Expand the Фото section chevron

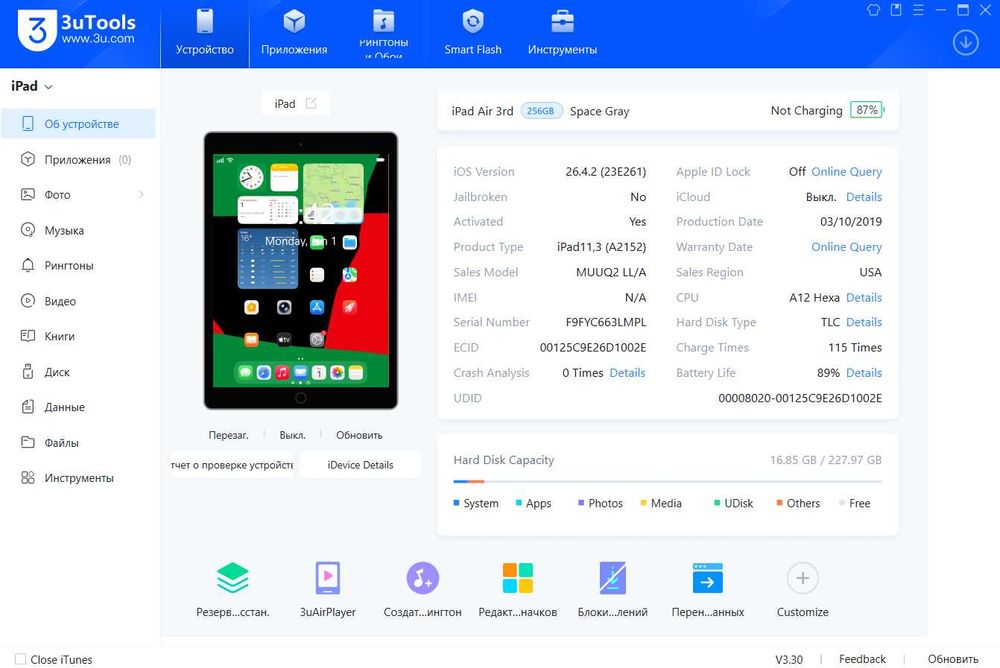coord(141,195)
